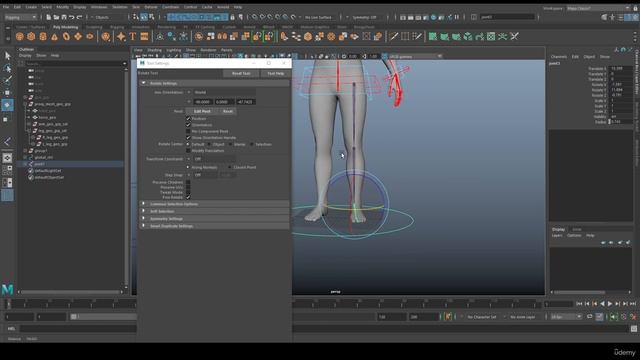Image resolution: width=640 pixels, height=360 pixels.
Task: Open the Axis Orientation World dropdown
Action: tap(224, 92)
